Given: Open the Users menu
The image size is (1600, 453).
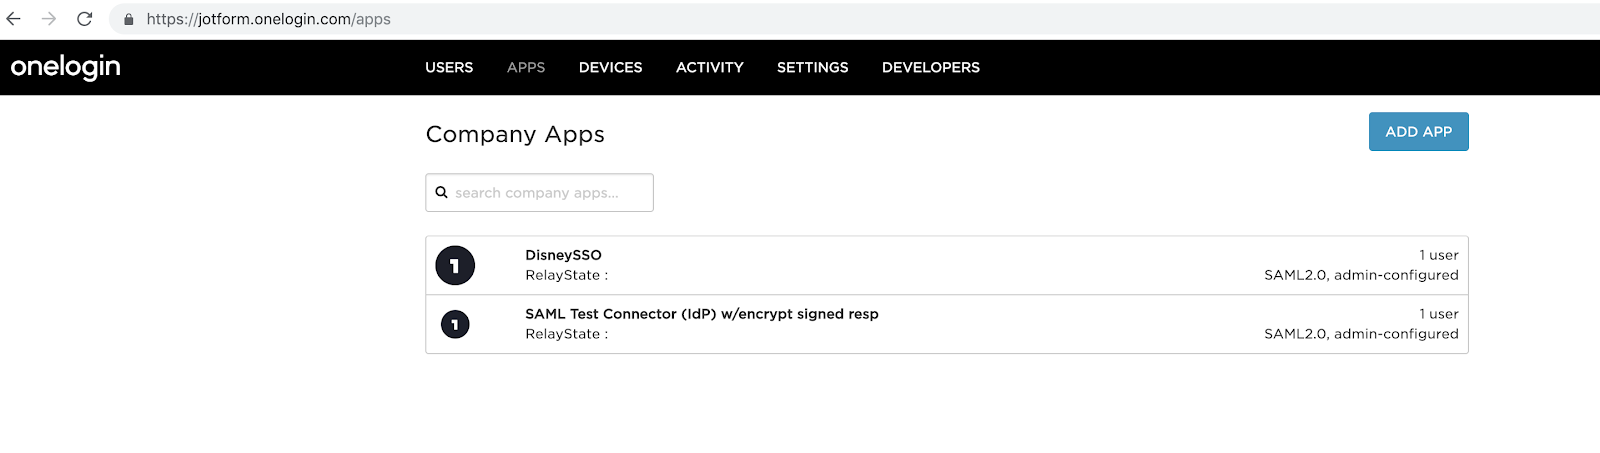Looking at the screenshot, I should 449,68.
